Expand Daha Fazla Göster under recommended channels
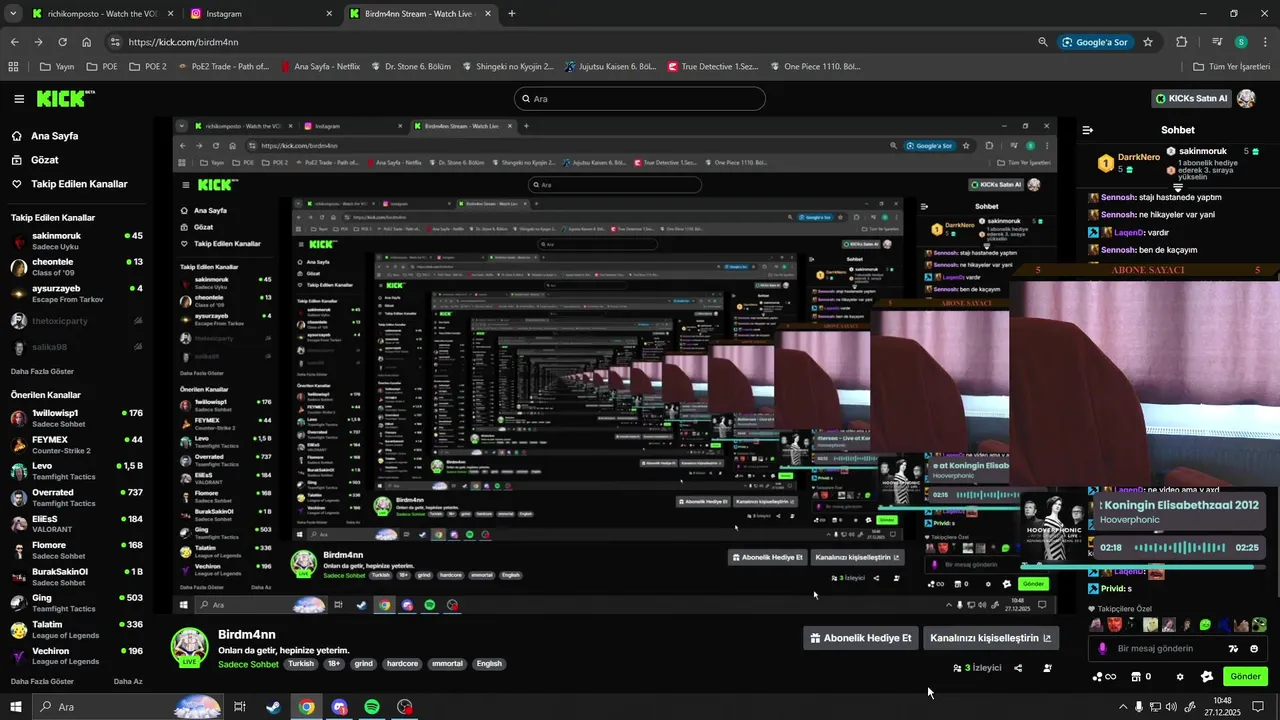 pyautogui.click(x=42, y=681)
